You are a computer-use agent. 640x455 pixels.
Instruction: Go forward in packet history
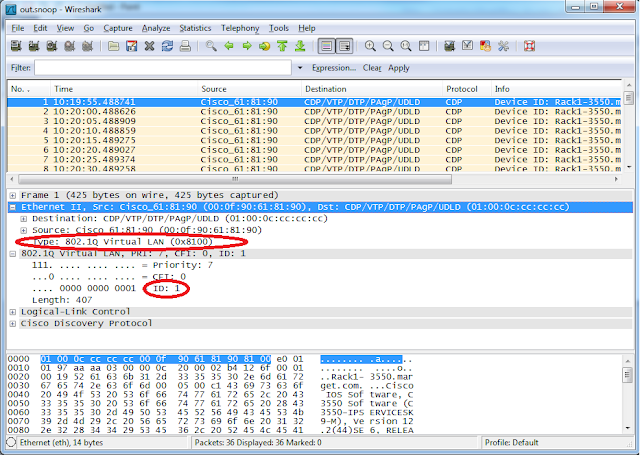coord(247,46)
